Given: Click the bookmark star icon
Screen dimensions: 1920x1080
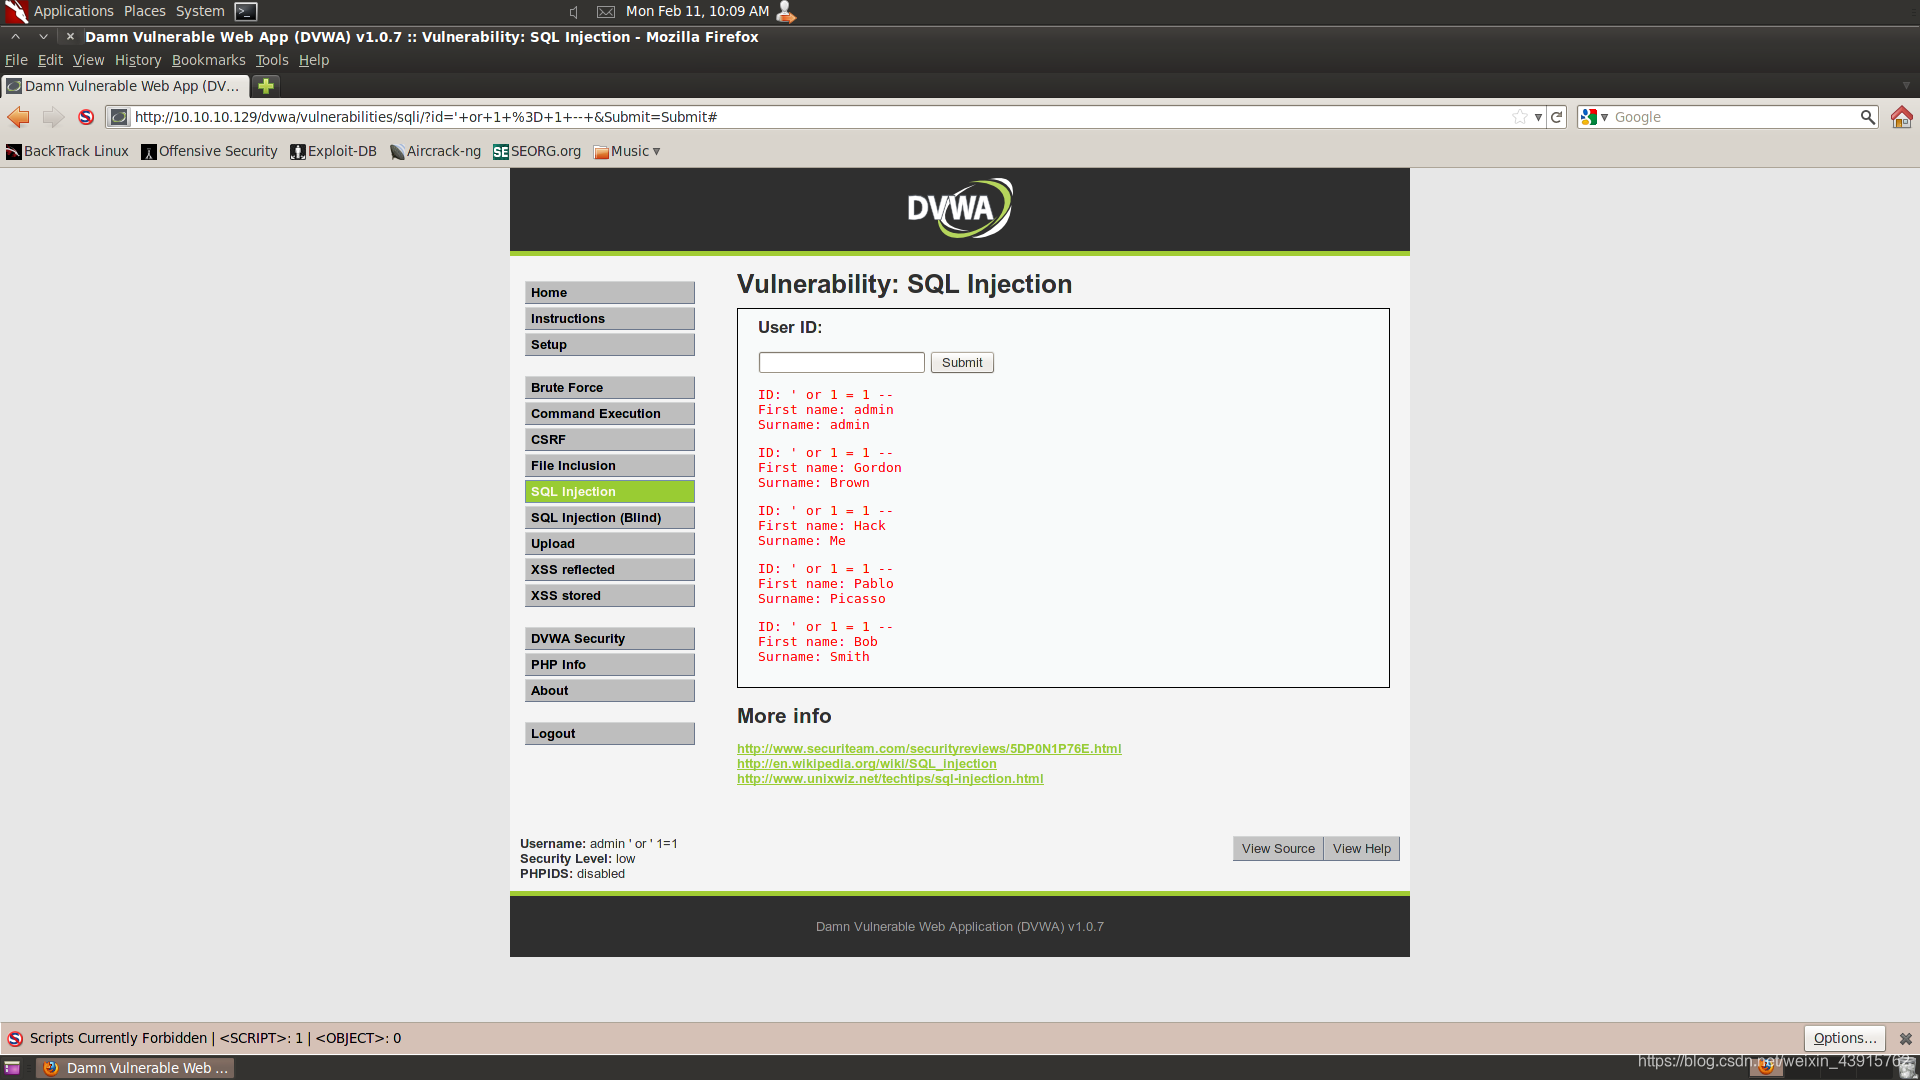Looking at the screenshot, I should (x=1520, y=117).
